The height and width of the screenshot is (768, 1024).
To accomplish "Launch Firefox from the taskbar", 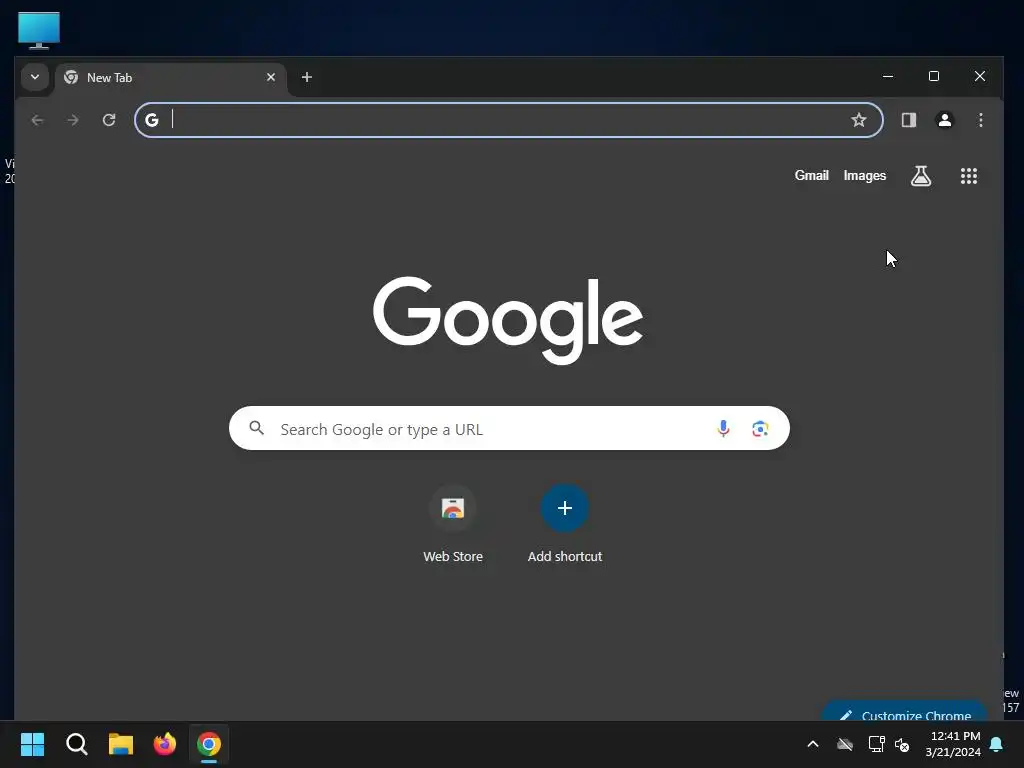I will pyautogui.click(x=165, y=744).
